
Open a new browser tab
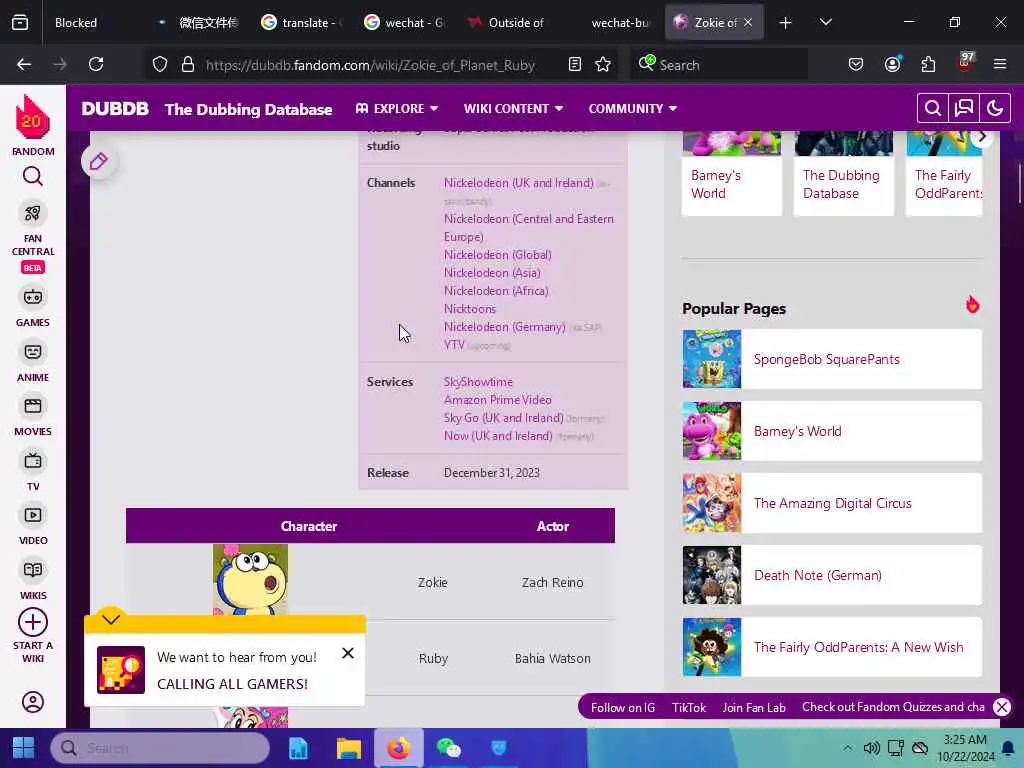pos(786,22)
